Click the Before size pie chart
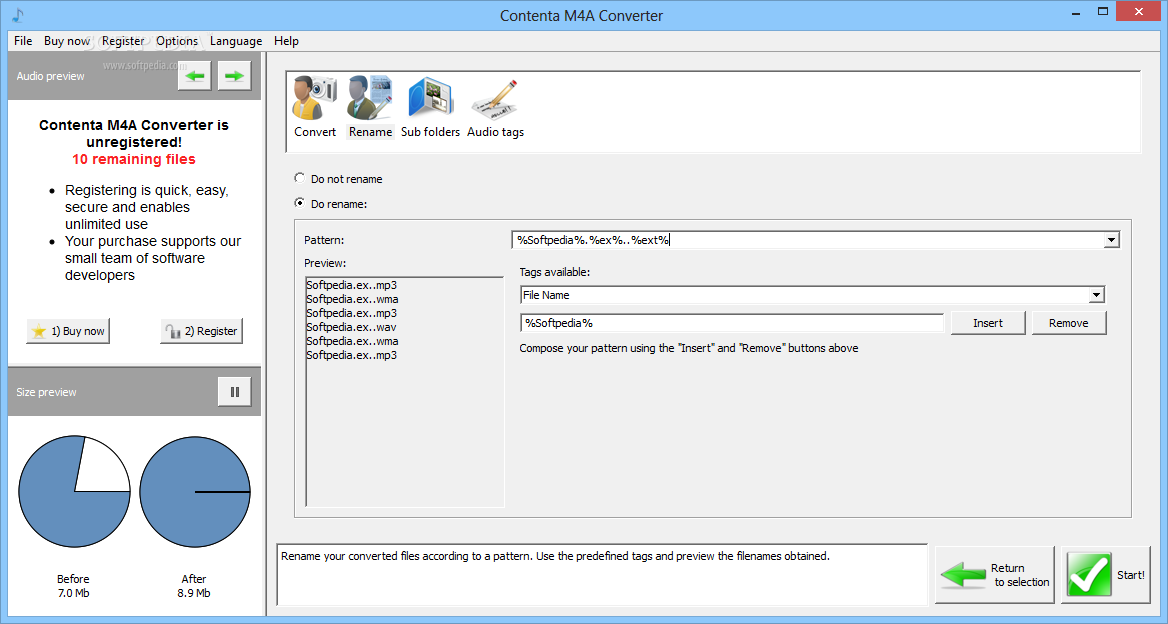The width and height of the screenshot is (1168, 624). pyautogui.click(x=74, y=491)
